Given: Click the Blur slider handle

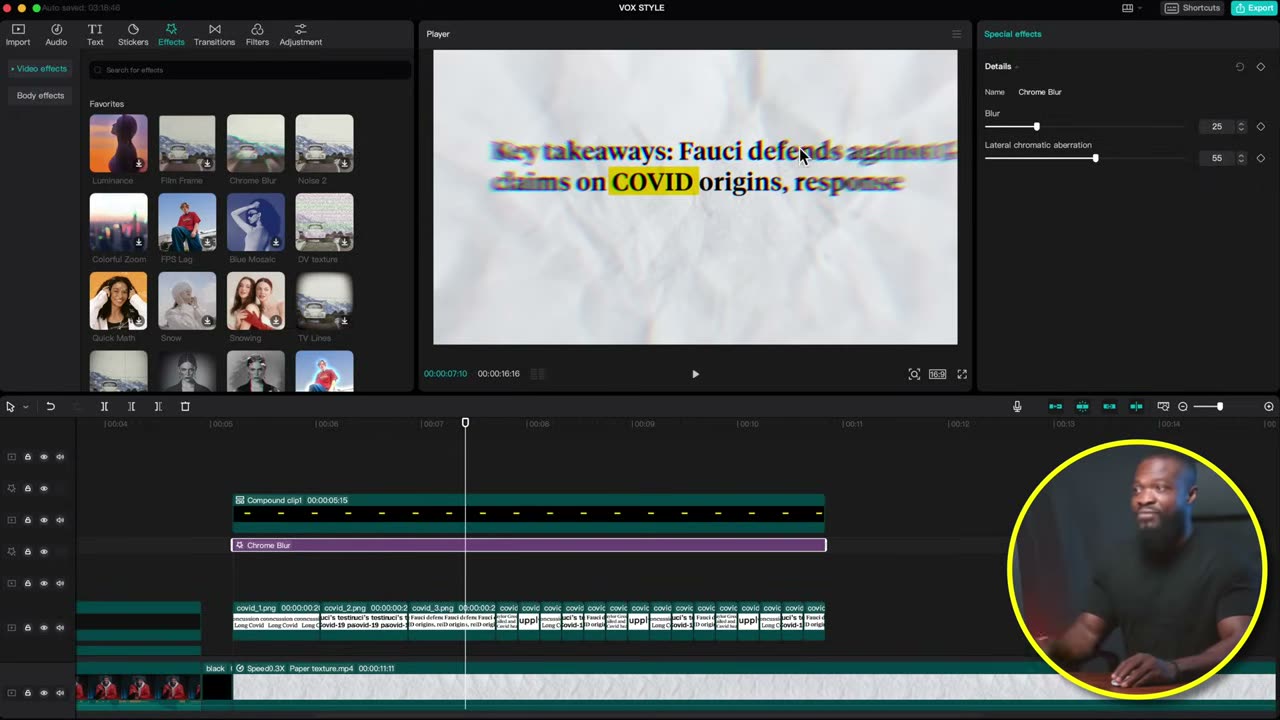Looking at the screenshot, I should tap(1036, 127).
